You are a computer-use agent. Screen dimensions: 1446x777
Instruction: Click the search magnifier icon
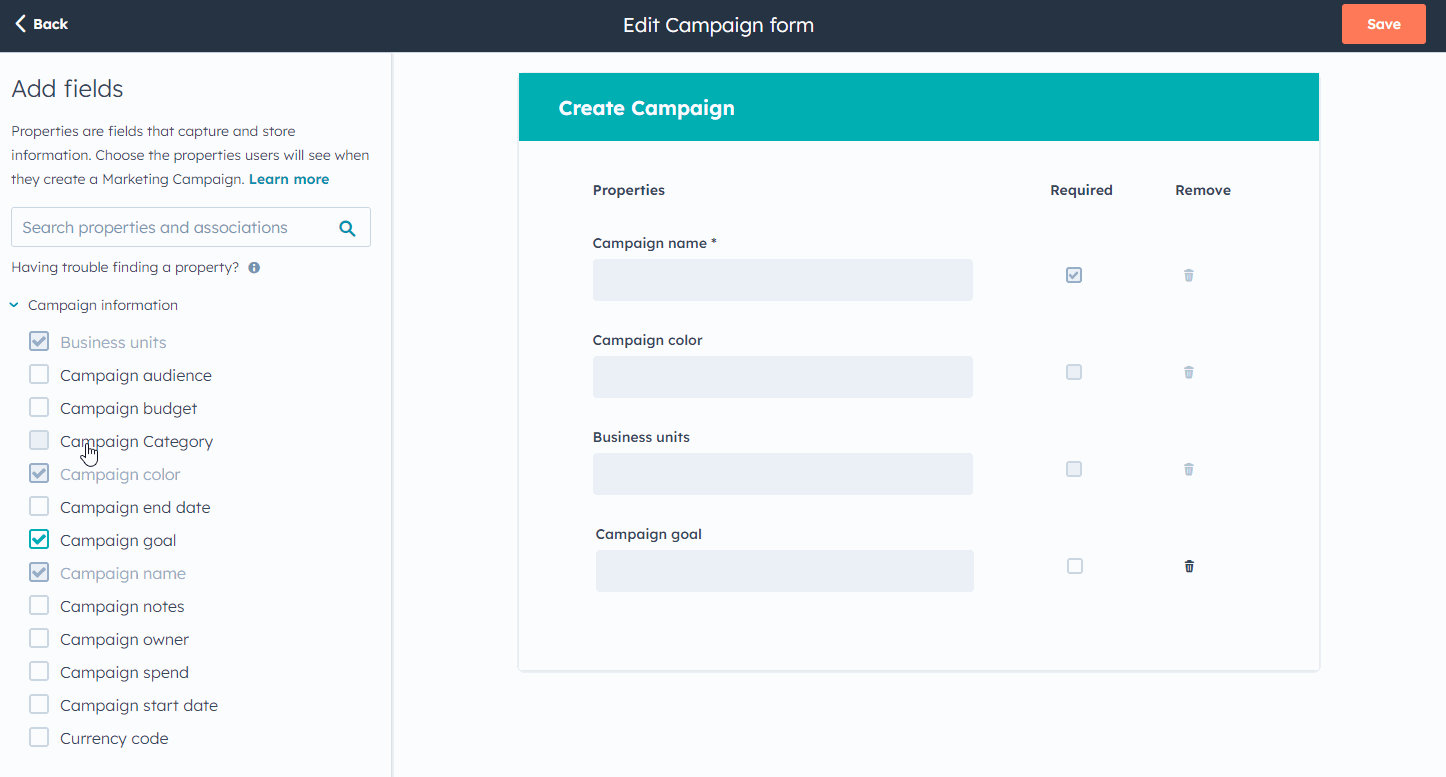[x=347, y=227]
